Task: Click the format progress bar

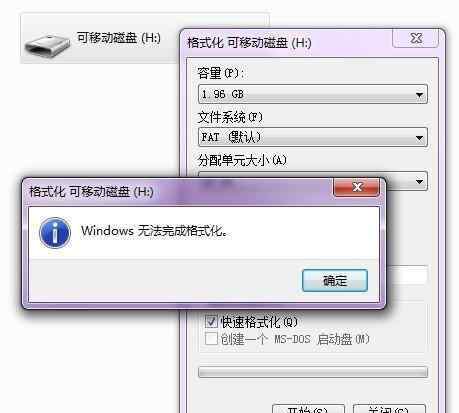Action: pos(313,372)
